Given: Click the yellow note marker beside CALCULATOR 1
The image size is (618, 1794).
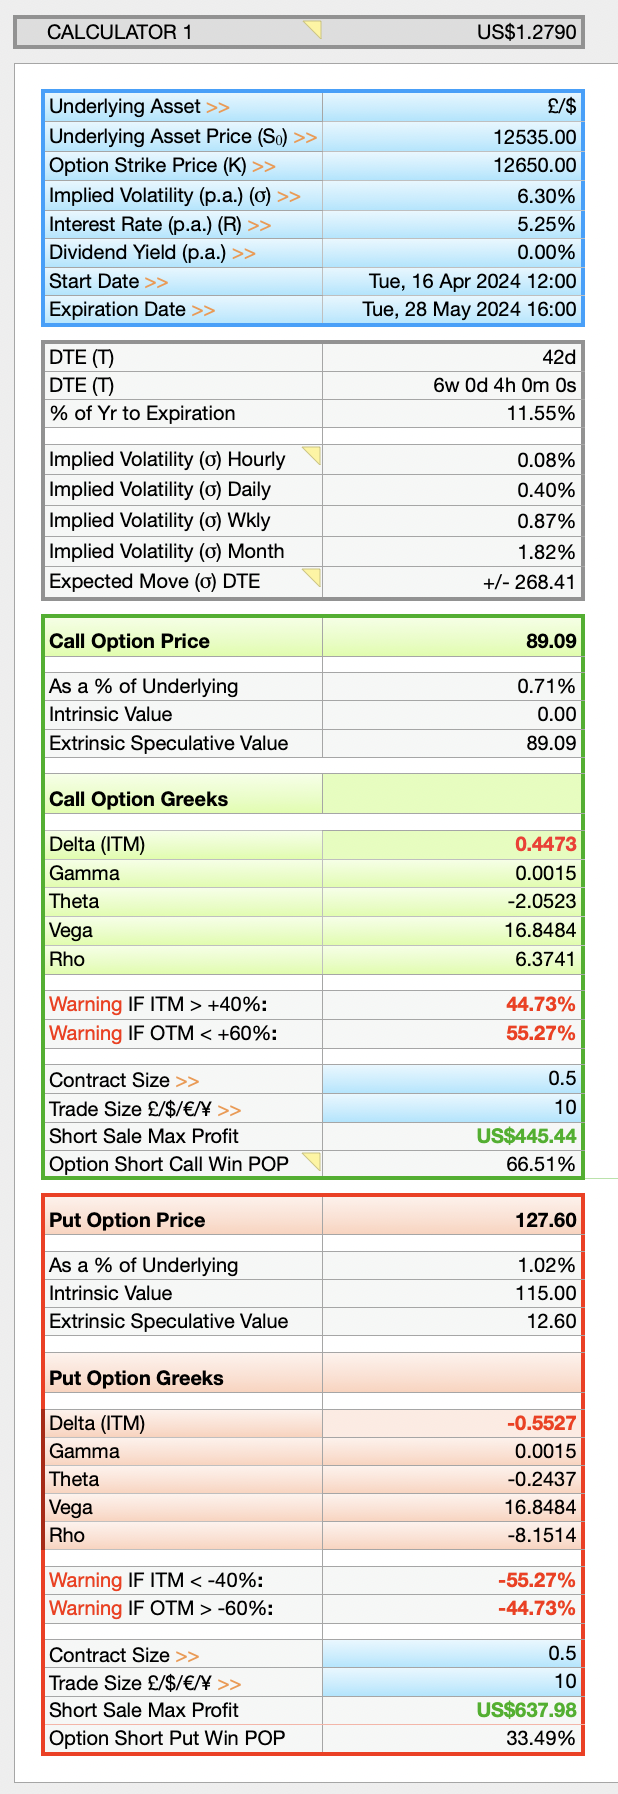Looking at the screenshot, I should [x=313, y=29].
